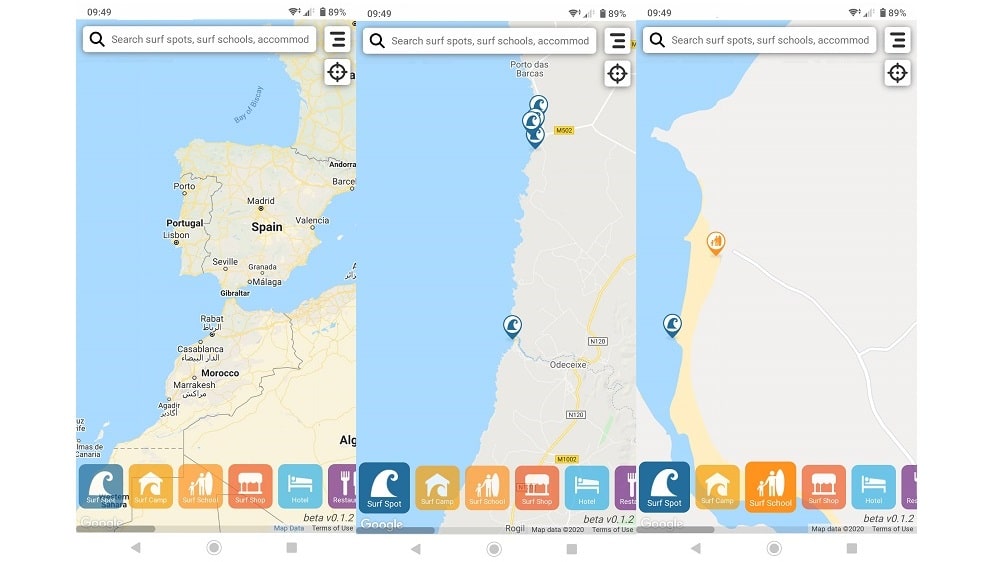Toggle Surf School filter in left screen

click(200, 485)
